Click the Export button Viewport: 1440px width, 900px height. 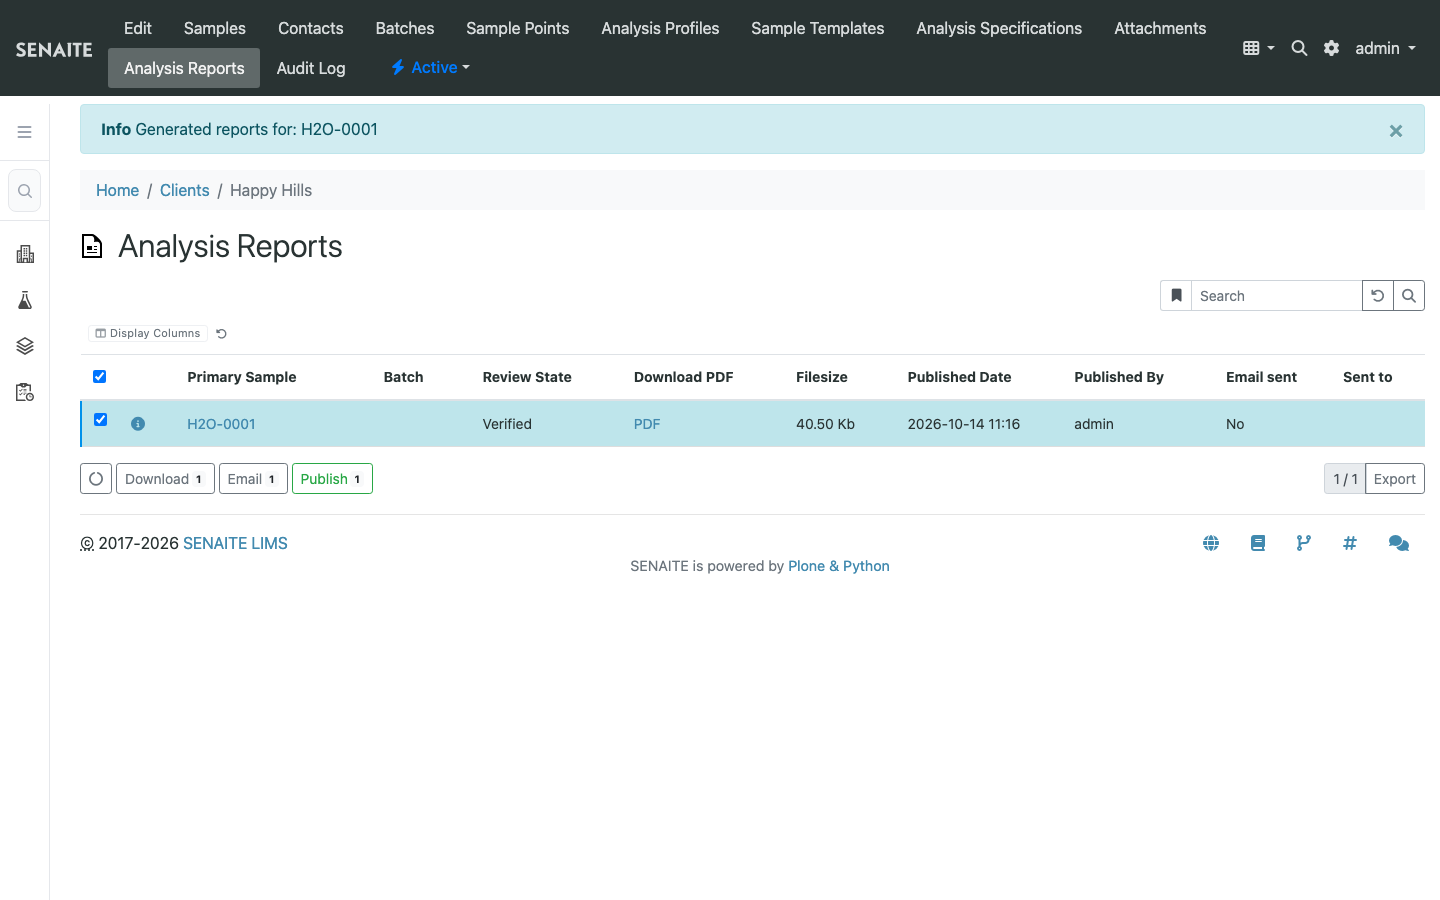click(1394, 479)
